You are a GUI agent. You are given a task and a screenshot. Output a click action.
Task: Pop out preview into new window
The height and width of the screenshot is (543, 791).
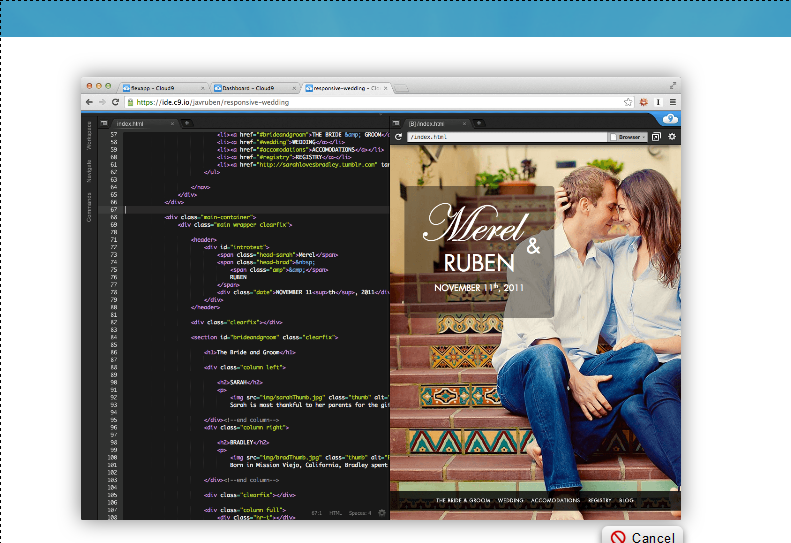click(x=656, y=137)
